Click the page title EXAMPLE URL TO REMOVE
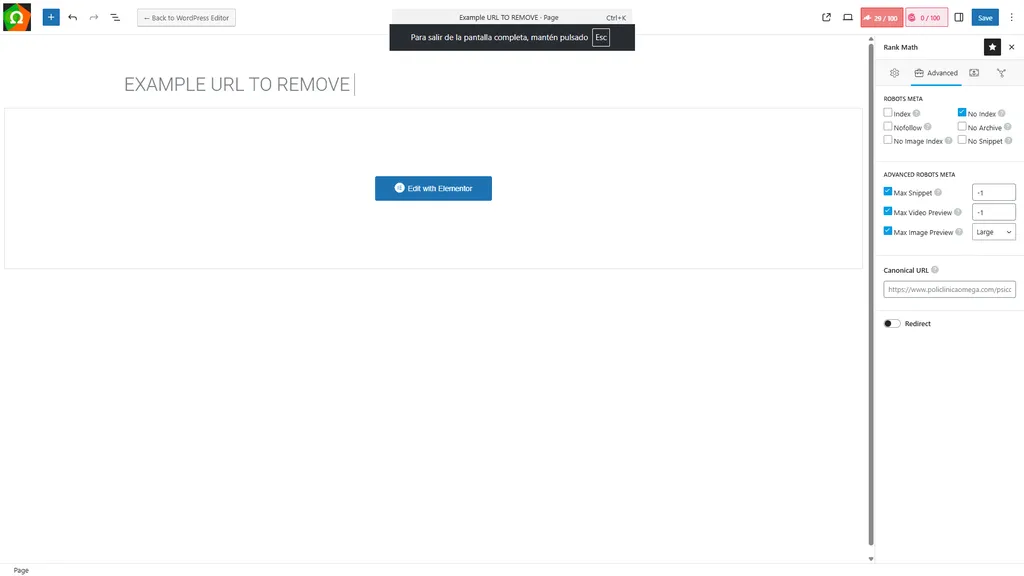The width and height of the screenshot is (1024, 576). click(x=237, y=84)
